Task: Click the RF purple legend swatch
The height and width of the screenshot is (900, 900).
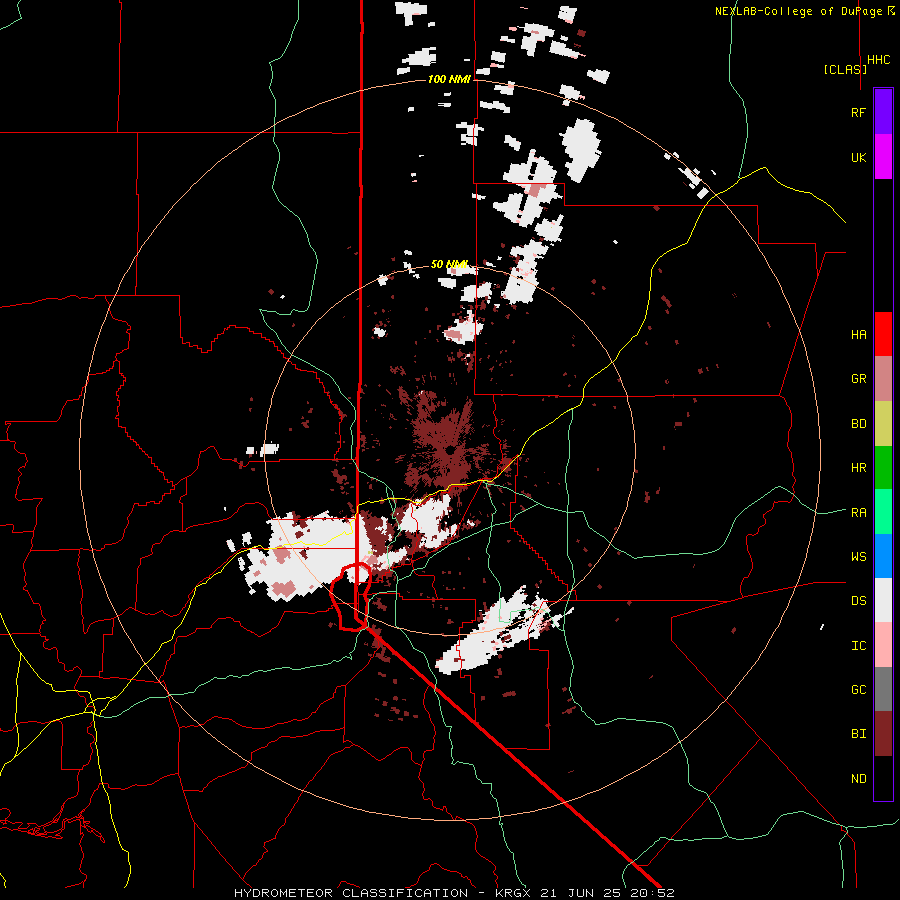Action: coord(883,112)
